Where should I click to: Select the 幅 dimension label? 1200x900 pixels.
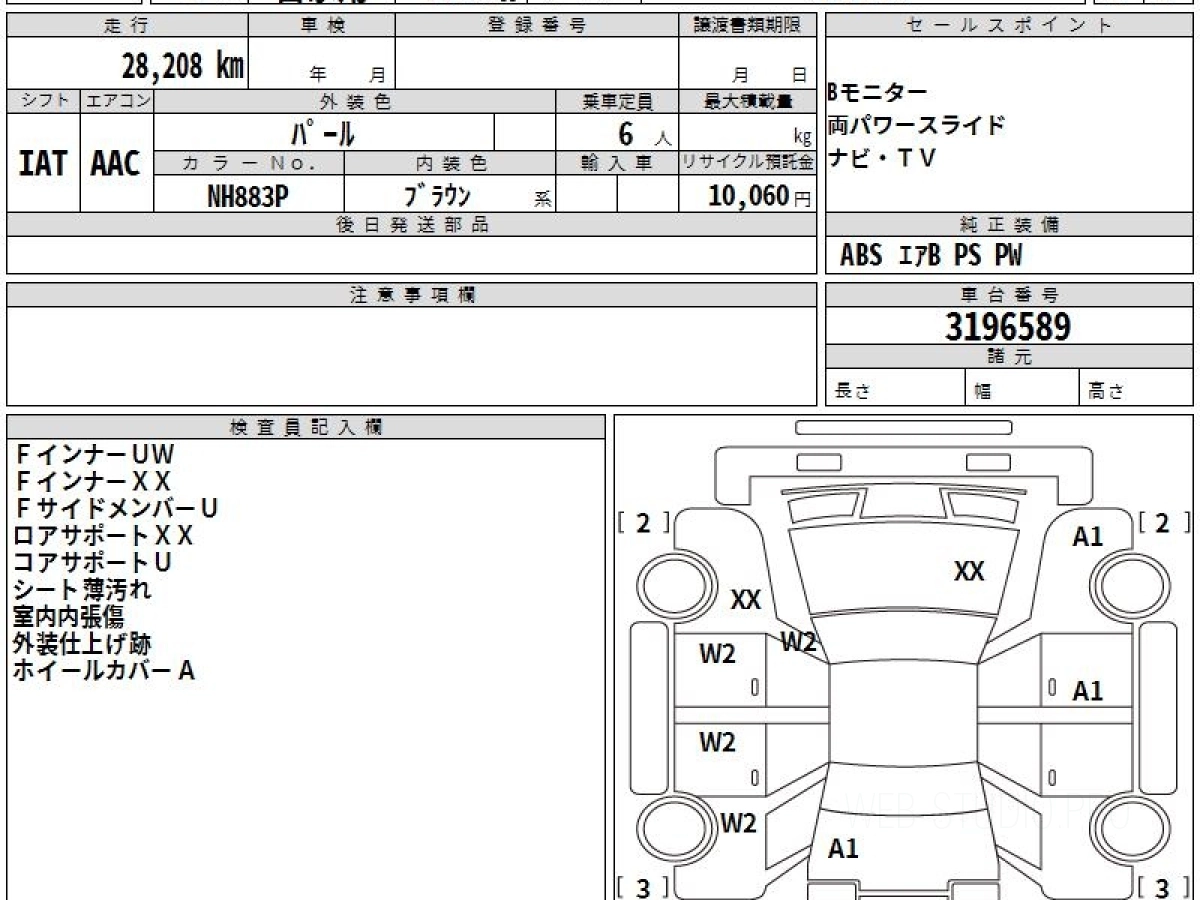(x=984, y=392)
